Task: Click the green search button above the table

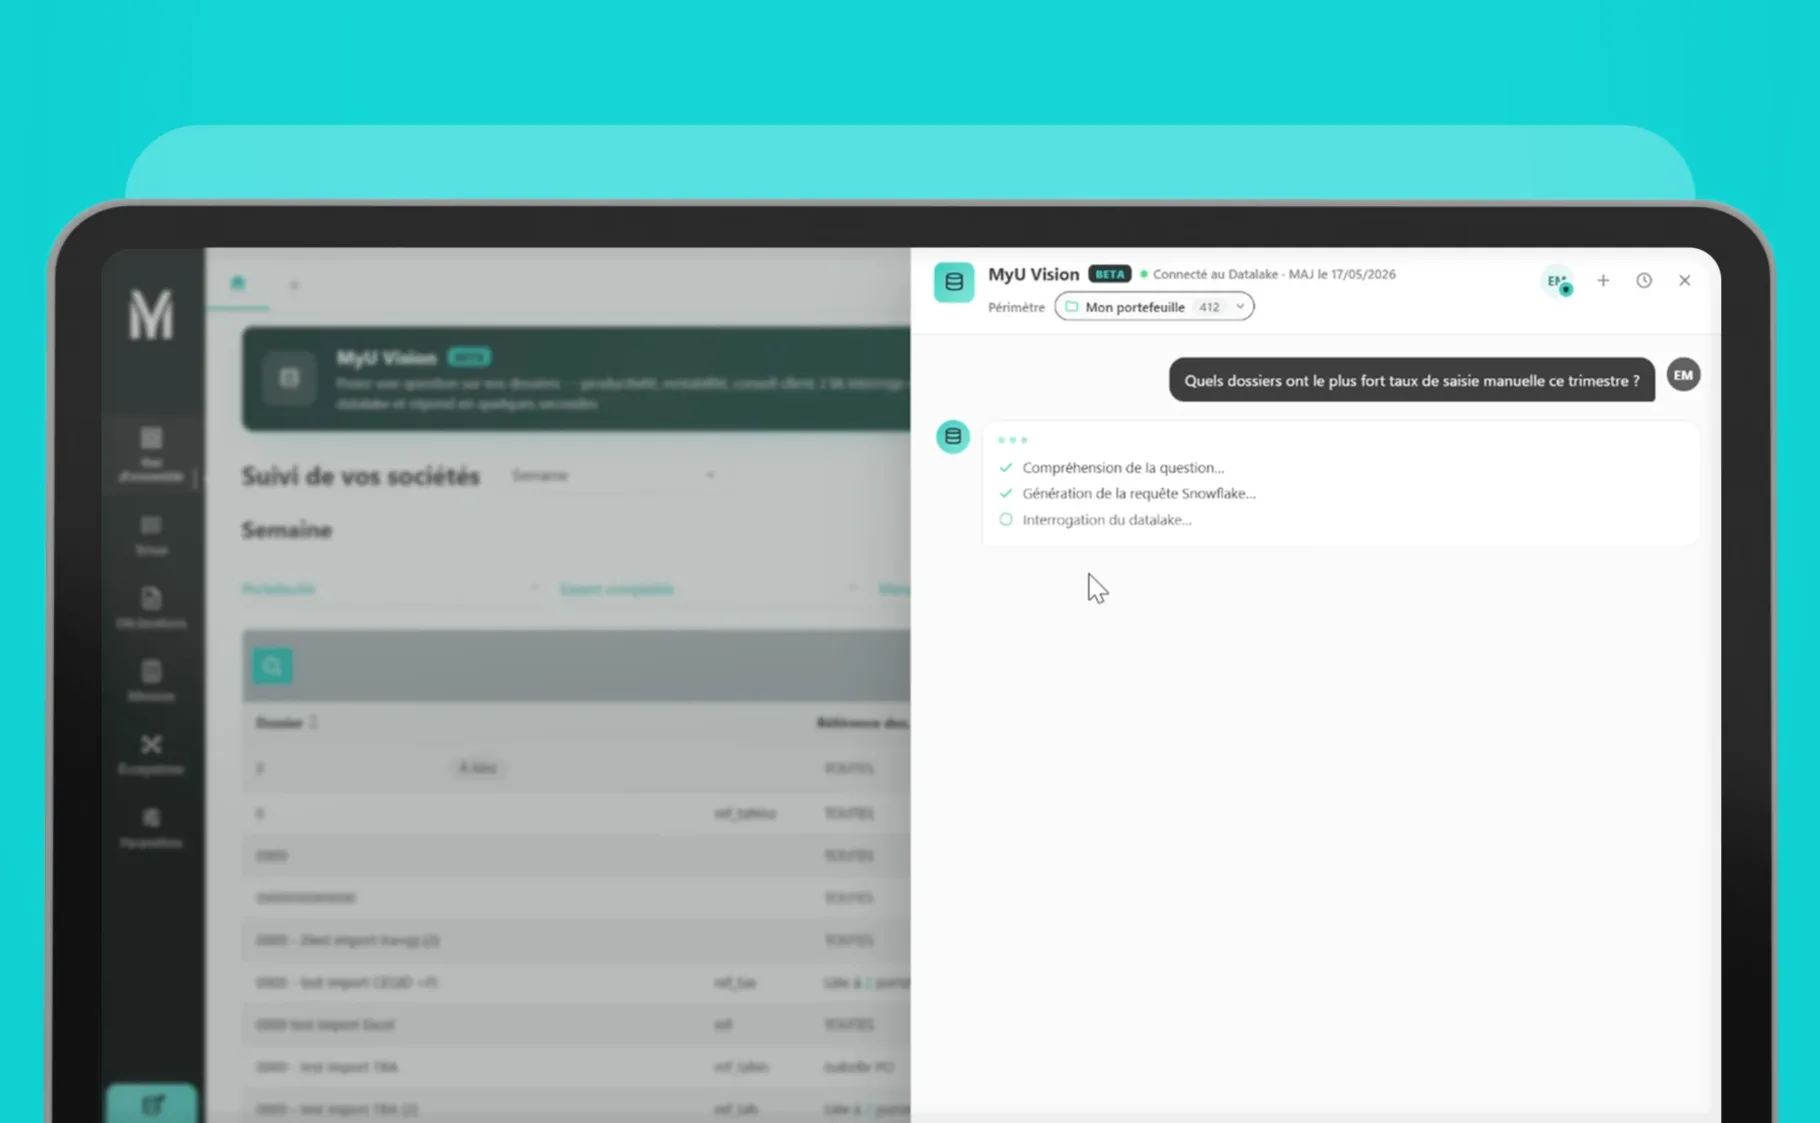Action: (x=272, y=666)
